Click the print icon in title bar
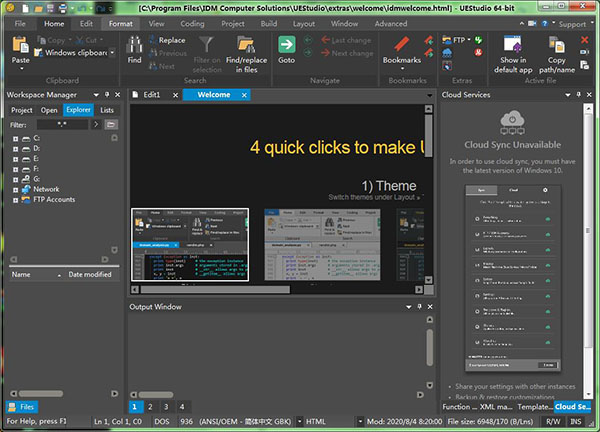600x432 pixels. pyautogui.click(x=63, y=8)
